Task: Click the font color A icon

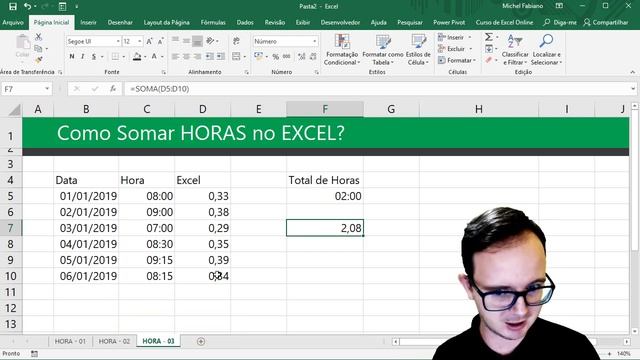Action: tap(154, 56)
